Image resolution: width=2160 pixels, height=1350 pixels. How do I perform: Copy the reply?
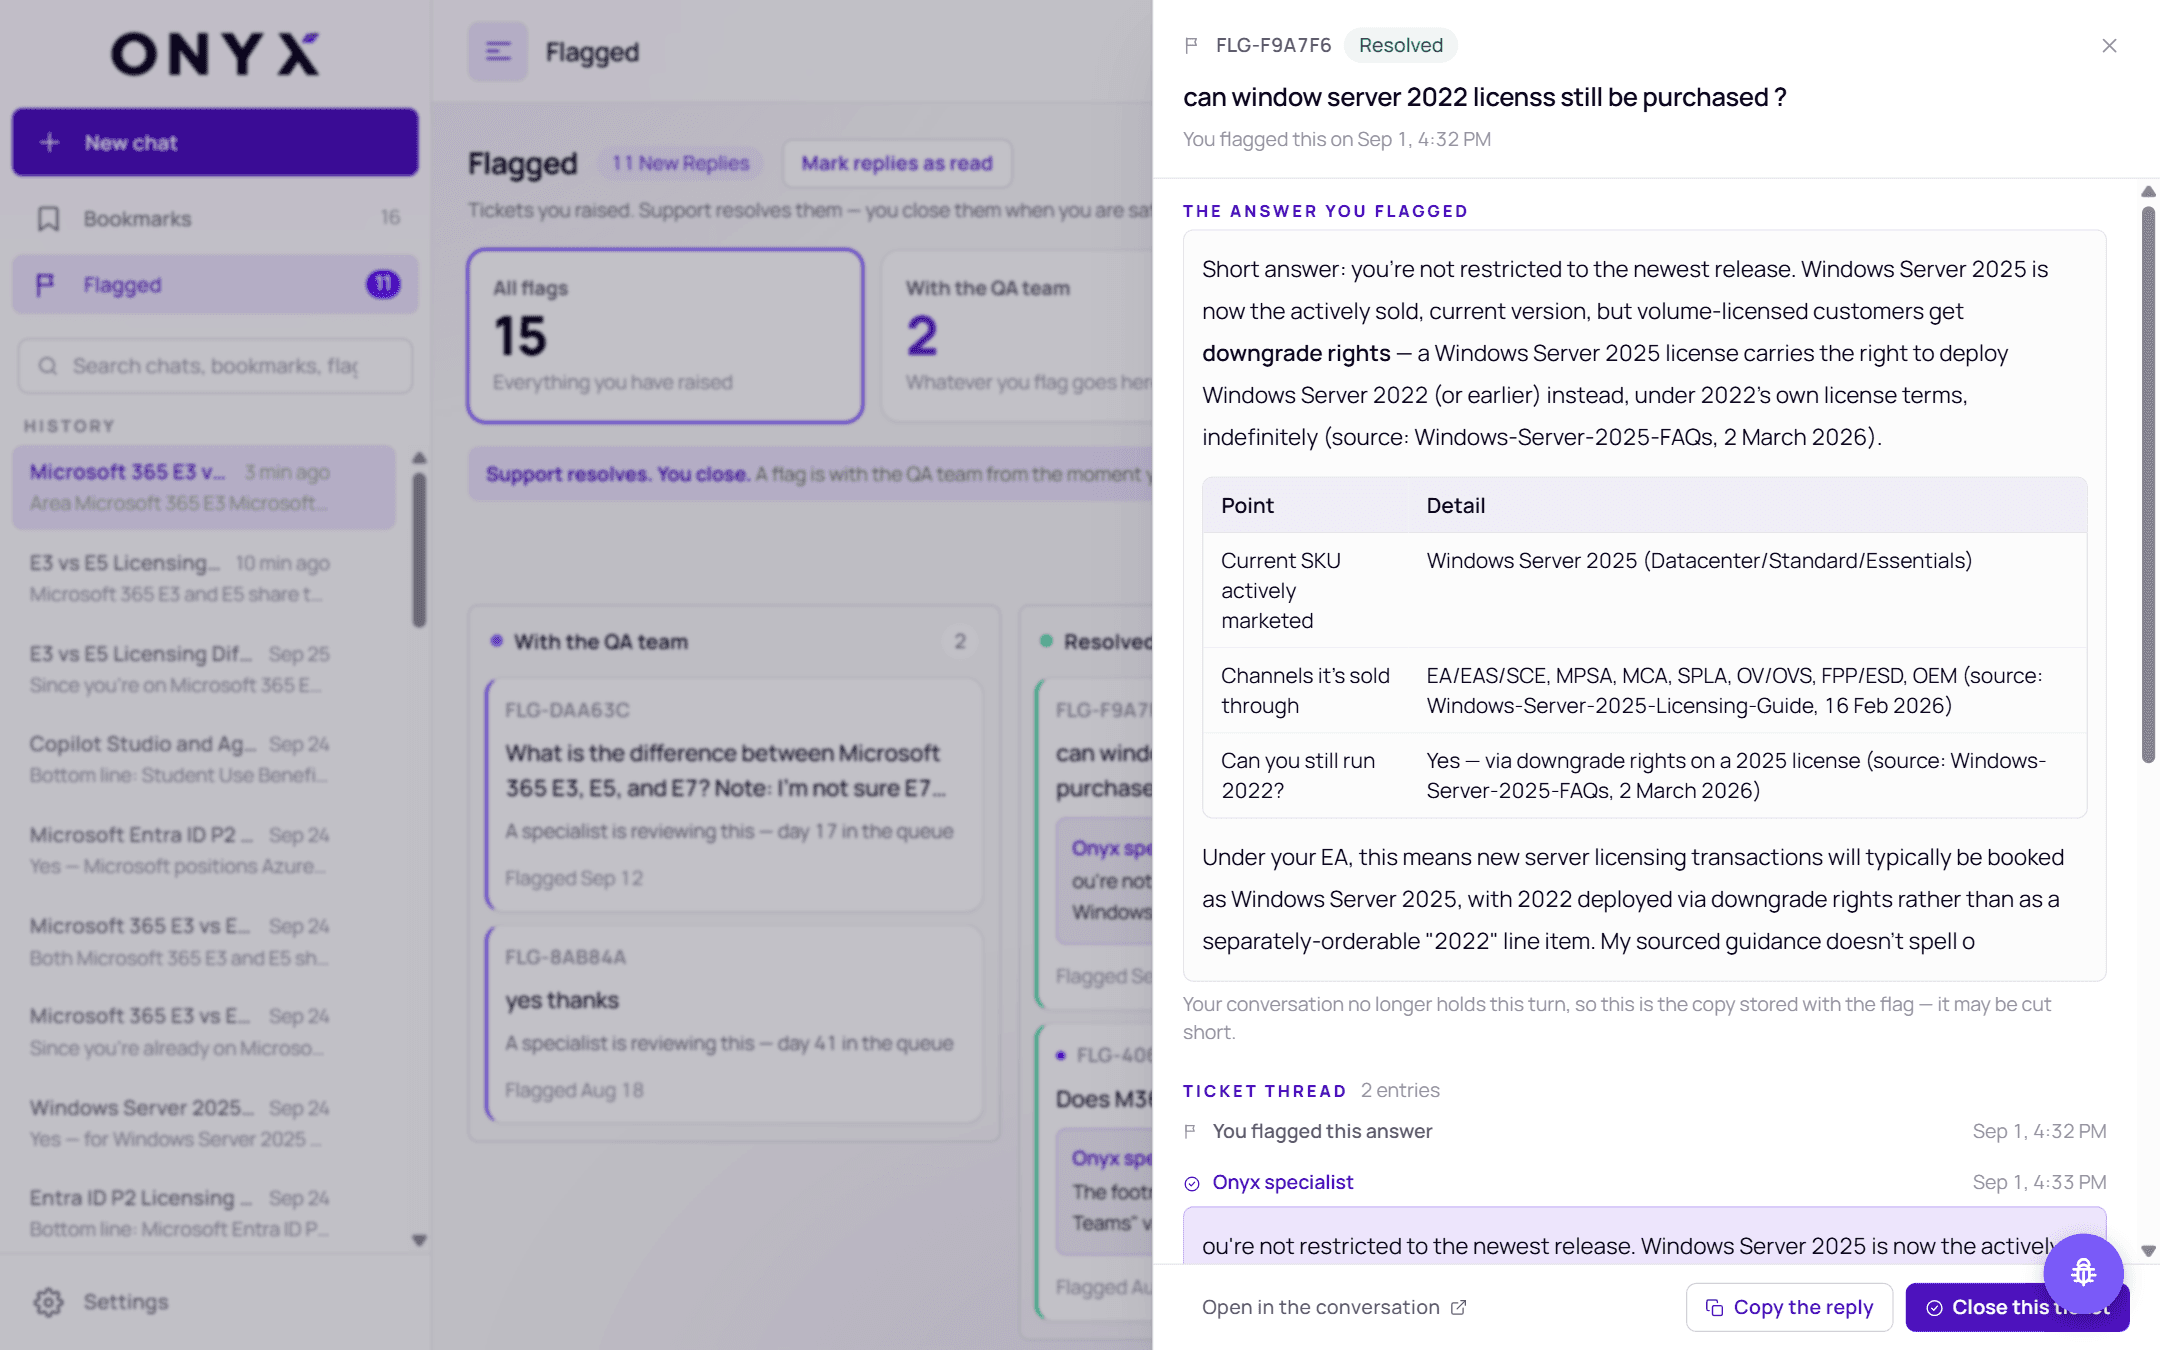point(1789,1307)
